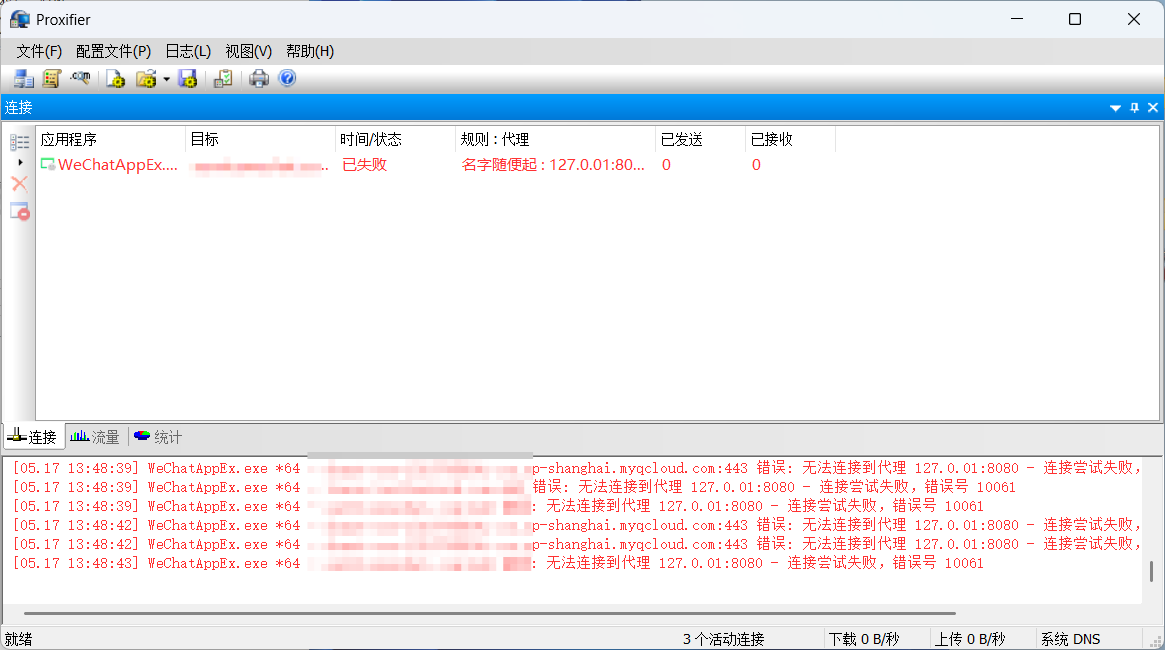The image size is (1165, 650).
Task: Open Proxy Servers settings toolbar icon
Action: point(23,79)
